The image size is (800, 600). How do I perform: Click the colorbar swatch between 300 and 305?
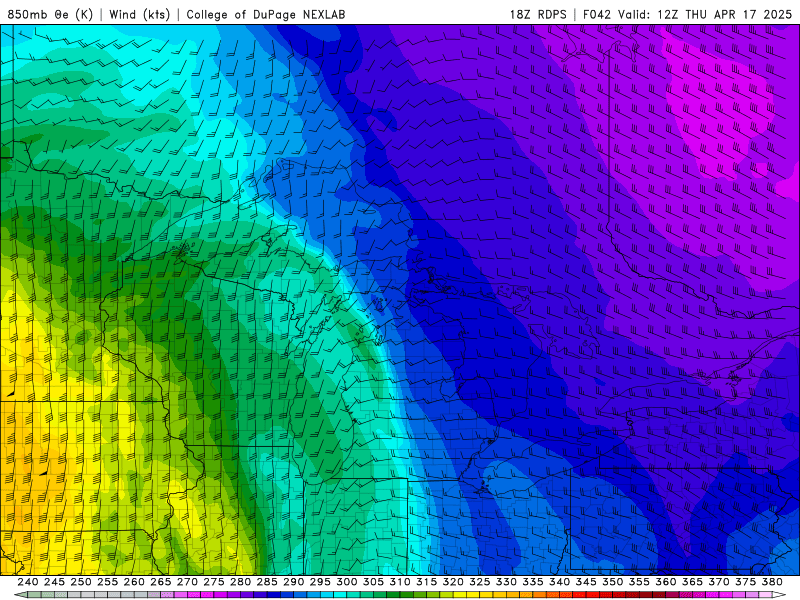[x=360, y=595]
